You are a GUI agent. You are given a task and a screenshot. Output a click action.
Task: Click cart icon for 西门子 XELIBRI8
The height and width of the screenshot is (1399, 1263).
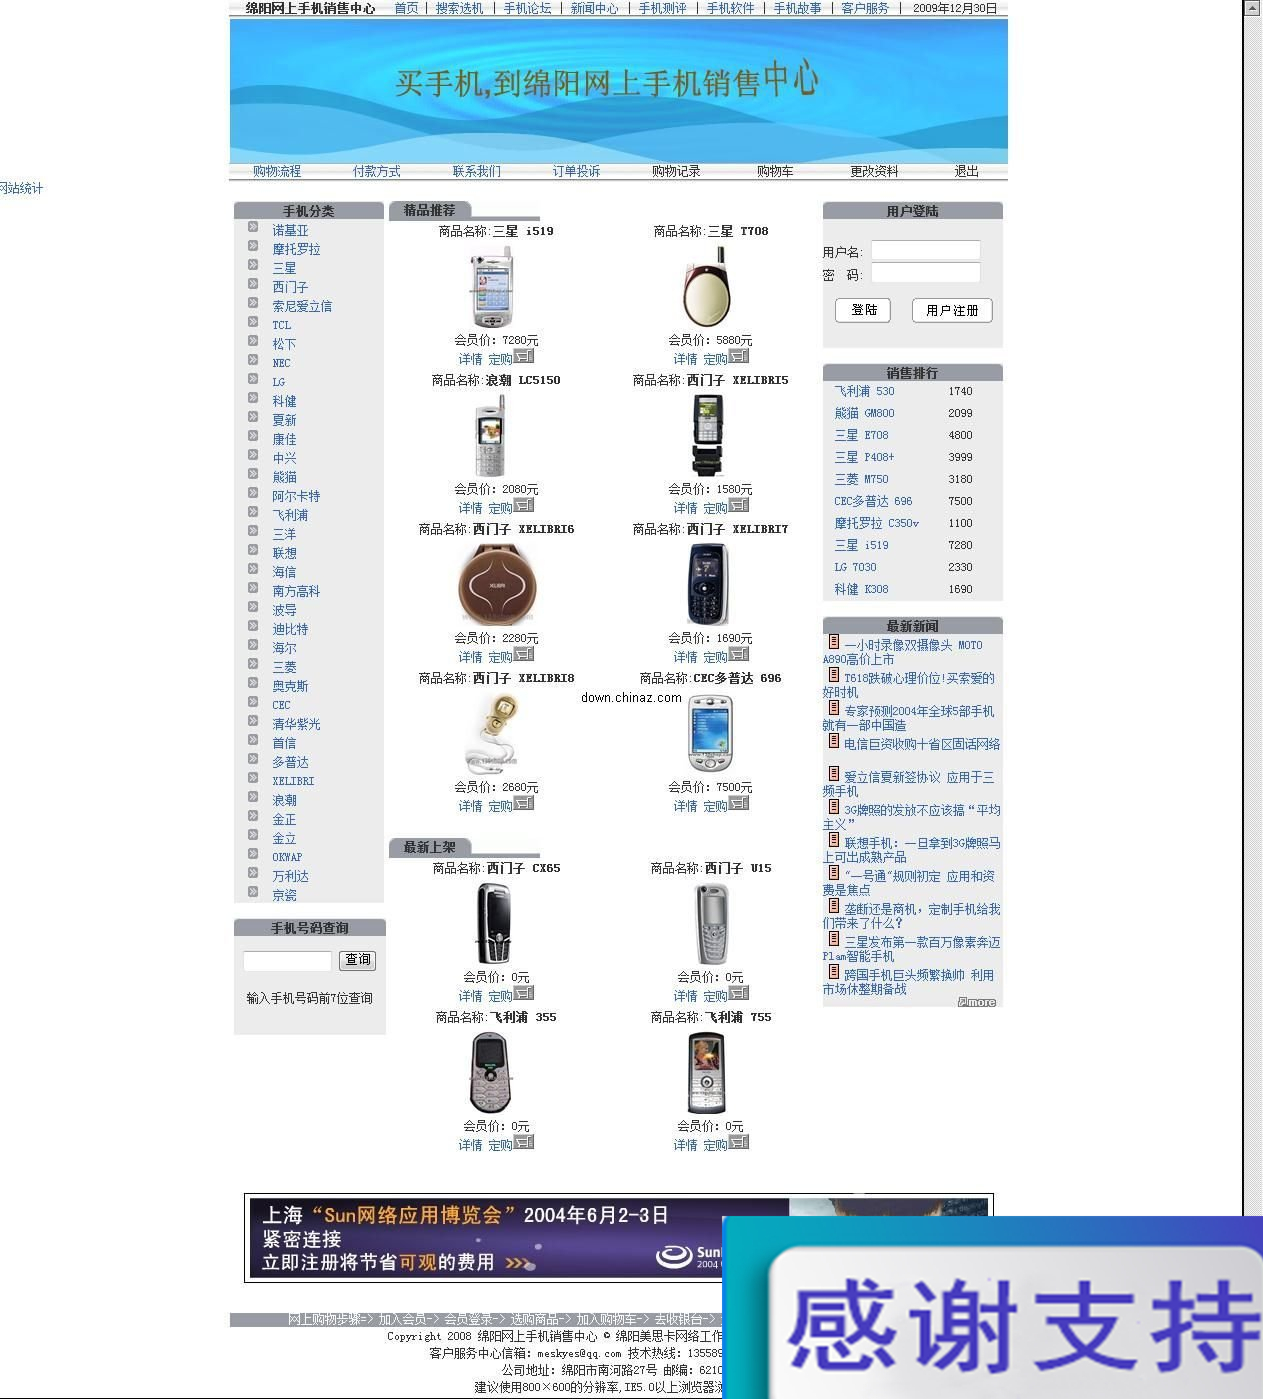524,803
